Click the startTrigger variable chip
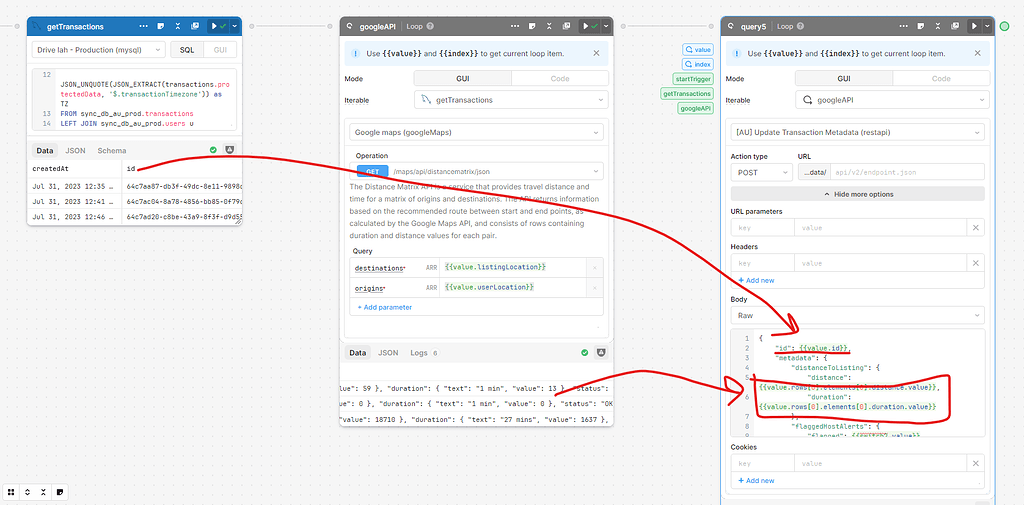This screenshot has width=1024, height=505. (692, 78)
